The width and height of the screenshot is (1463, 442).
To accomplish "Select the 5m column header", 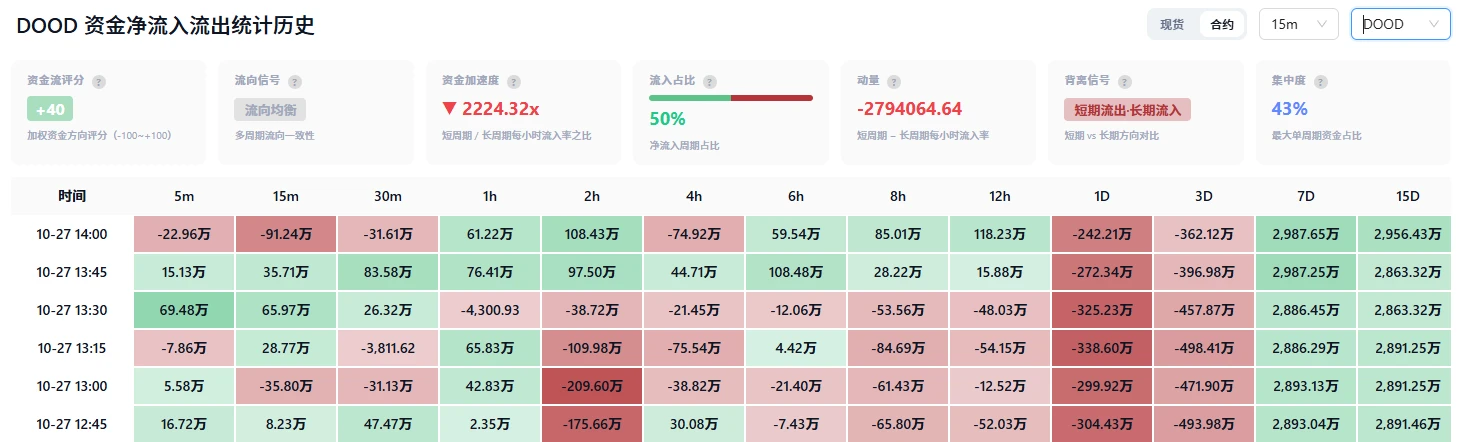I will pyautogui.click(x=184, y=196).
